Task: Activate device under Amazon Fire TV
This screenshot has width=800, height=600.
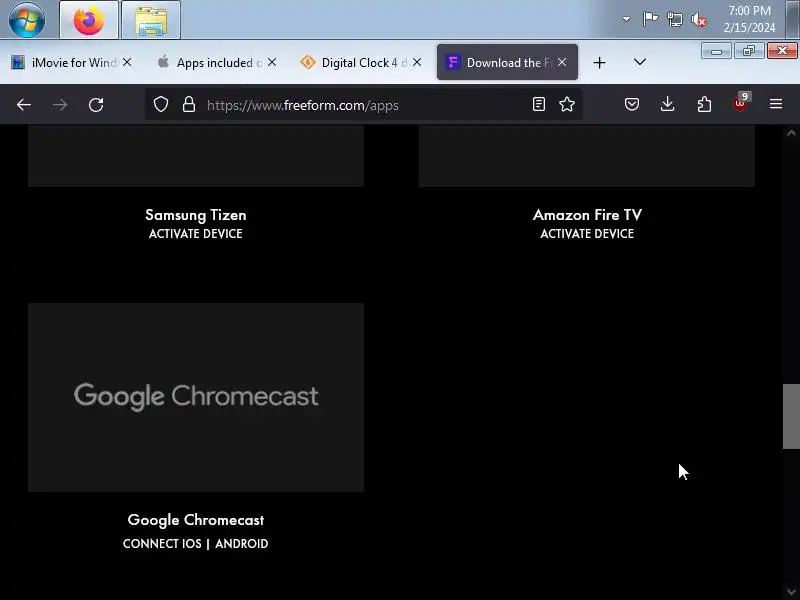Action: (587, 234)
